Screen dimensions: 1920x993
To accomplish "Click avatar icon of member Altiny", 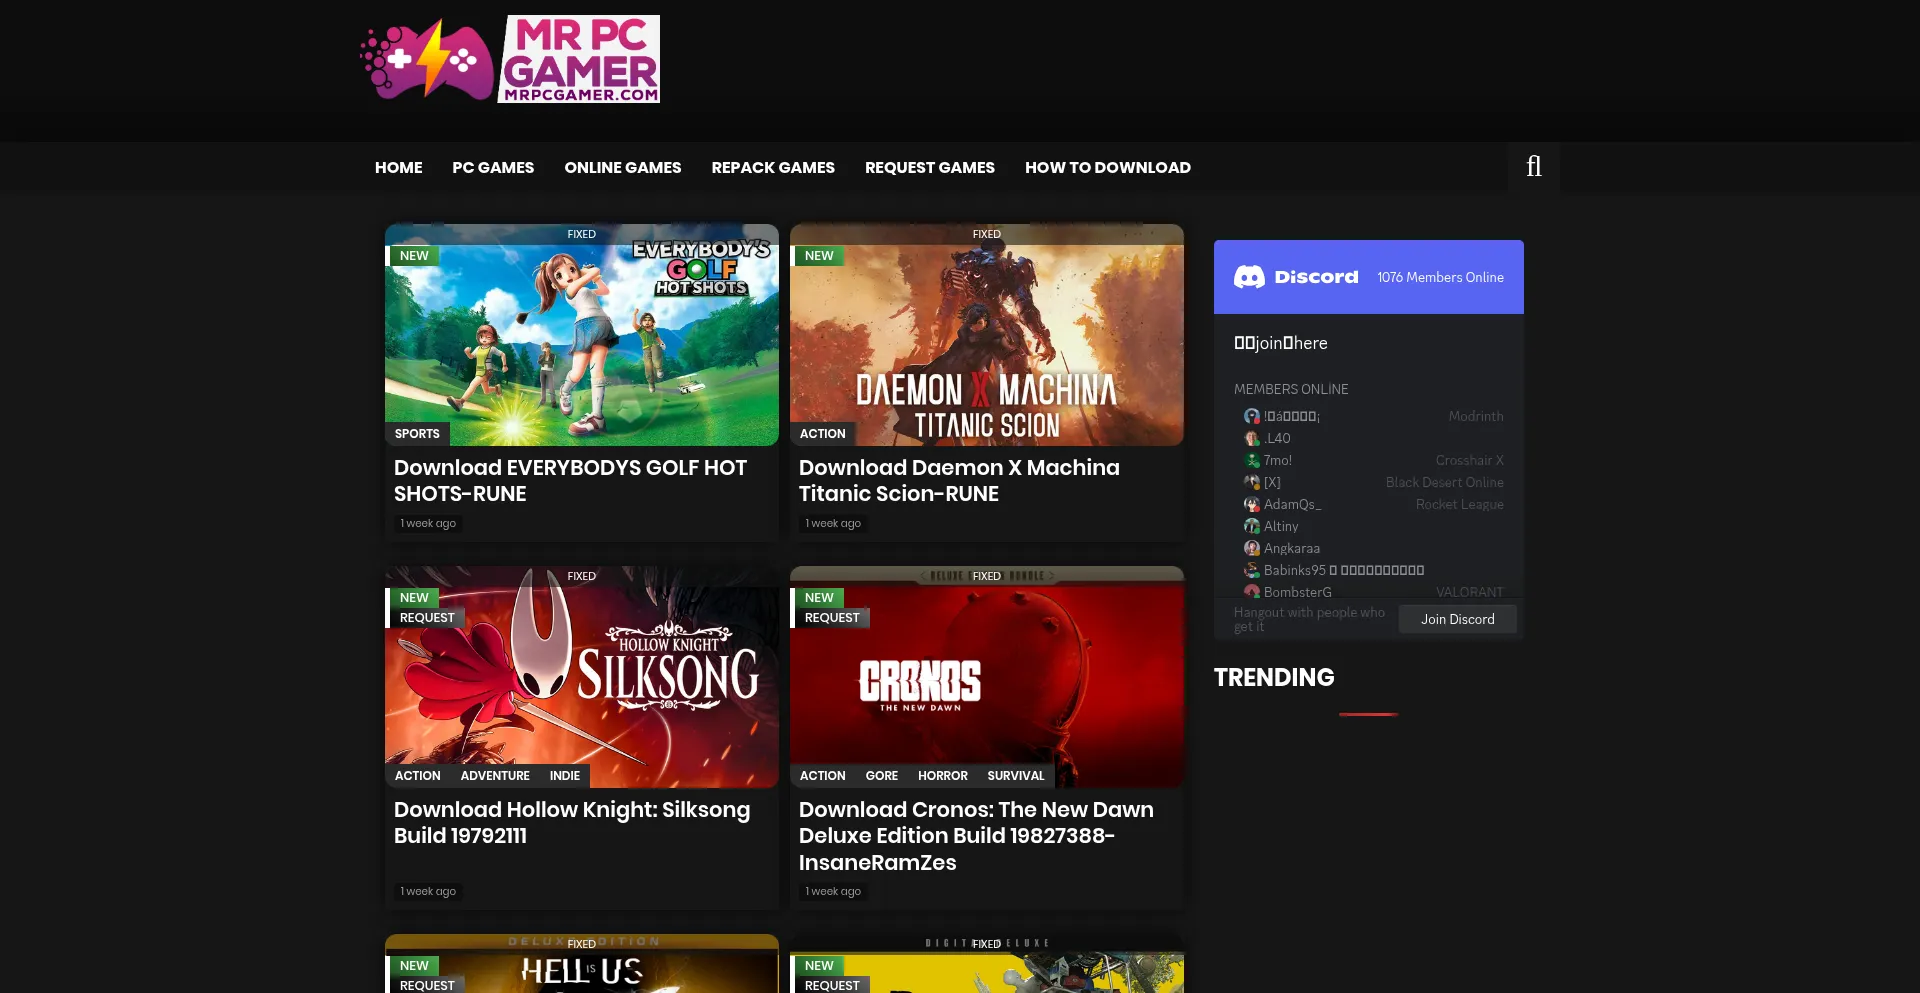I will click(x=1251, y=527).
